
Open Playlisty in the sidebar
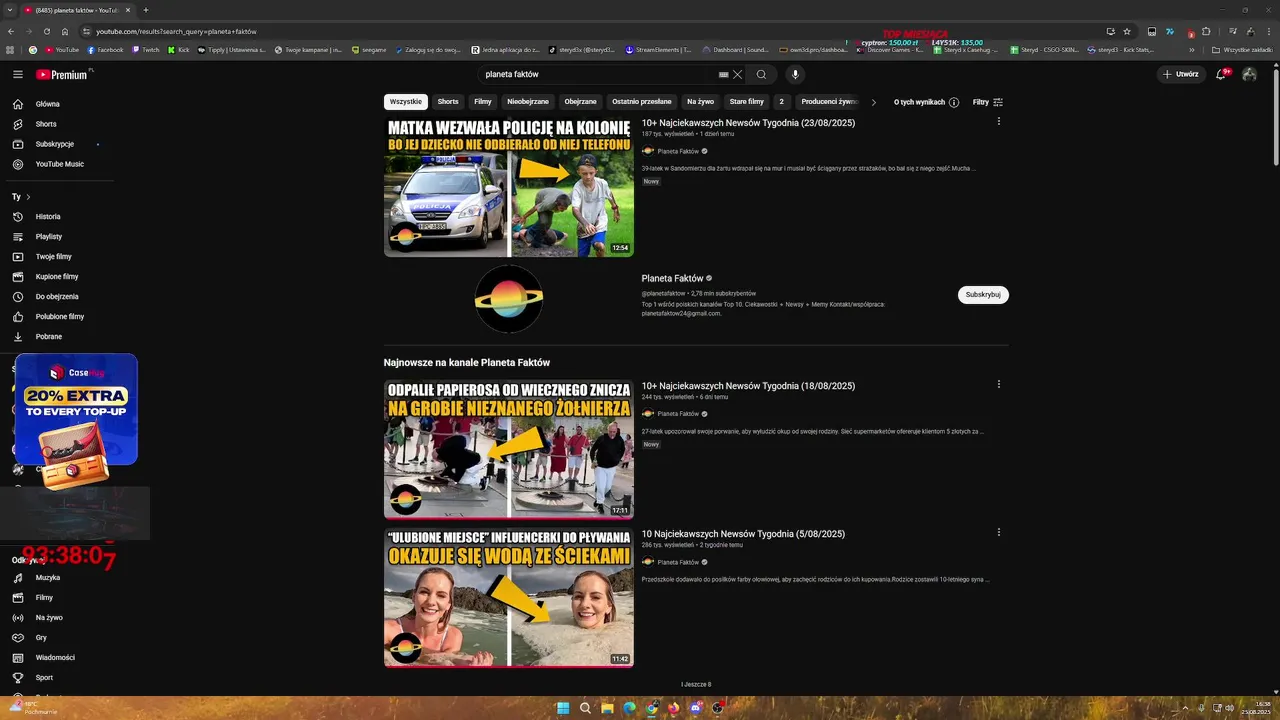coord(49,236)
